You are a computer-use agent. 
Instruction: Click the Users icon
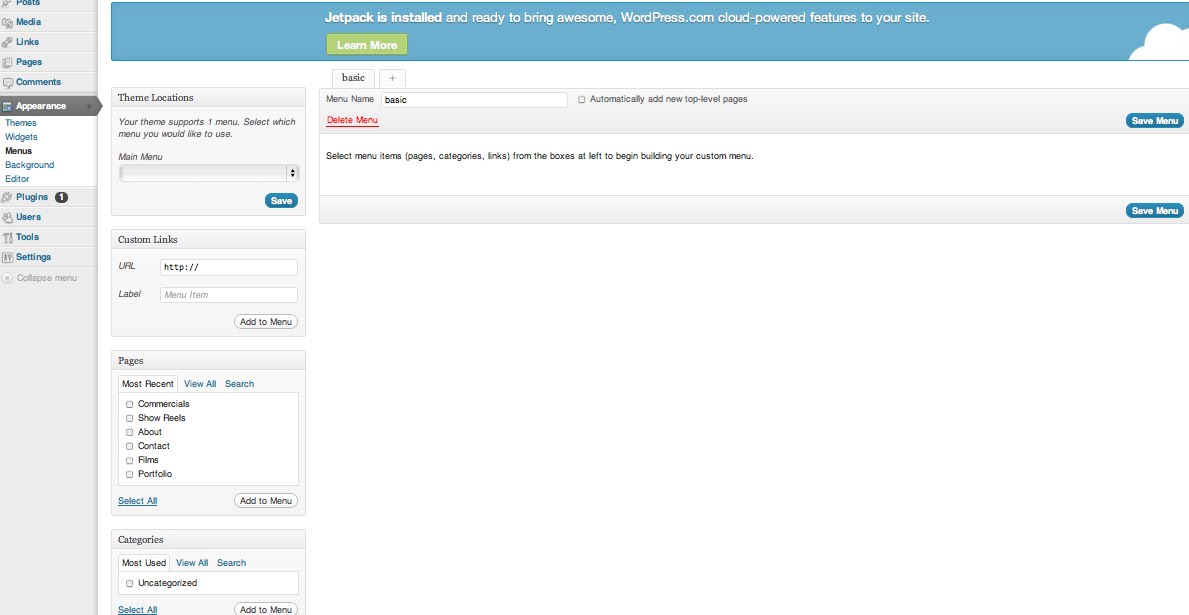[x=8, y=218]
